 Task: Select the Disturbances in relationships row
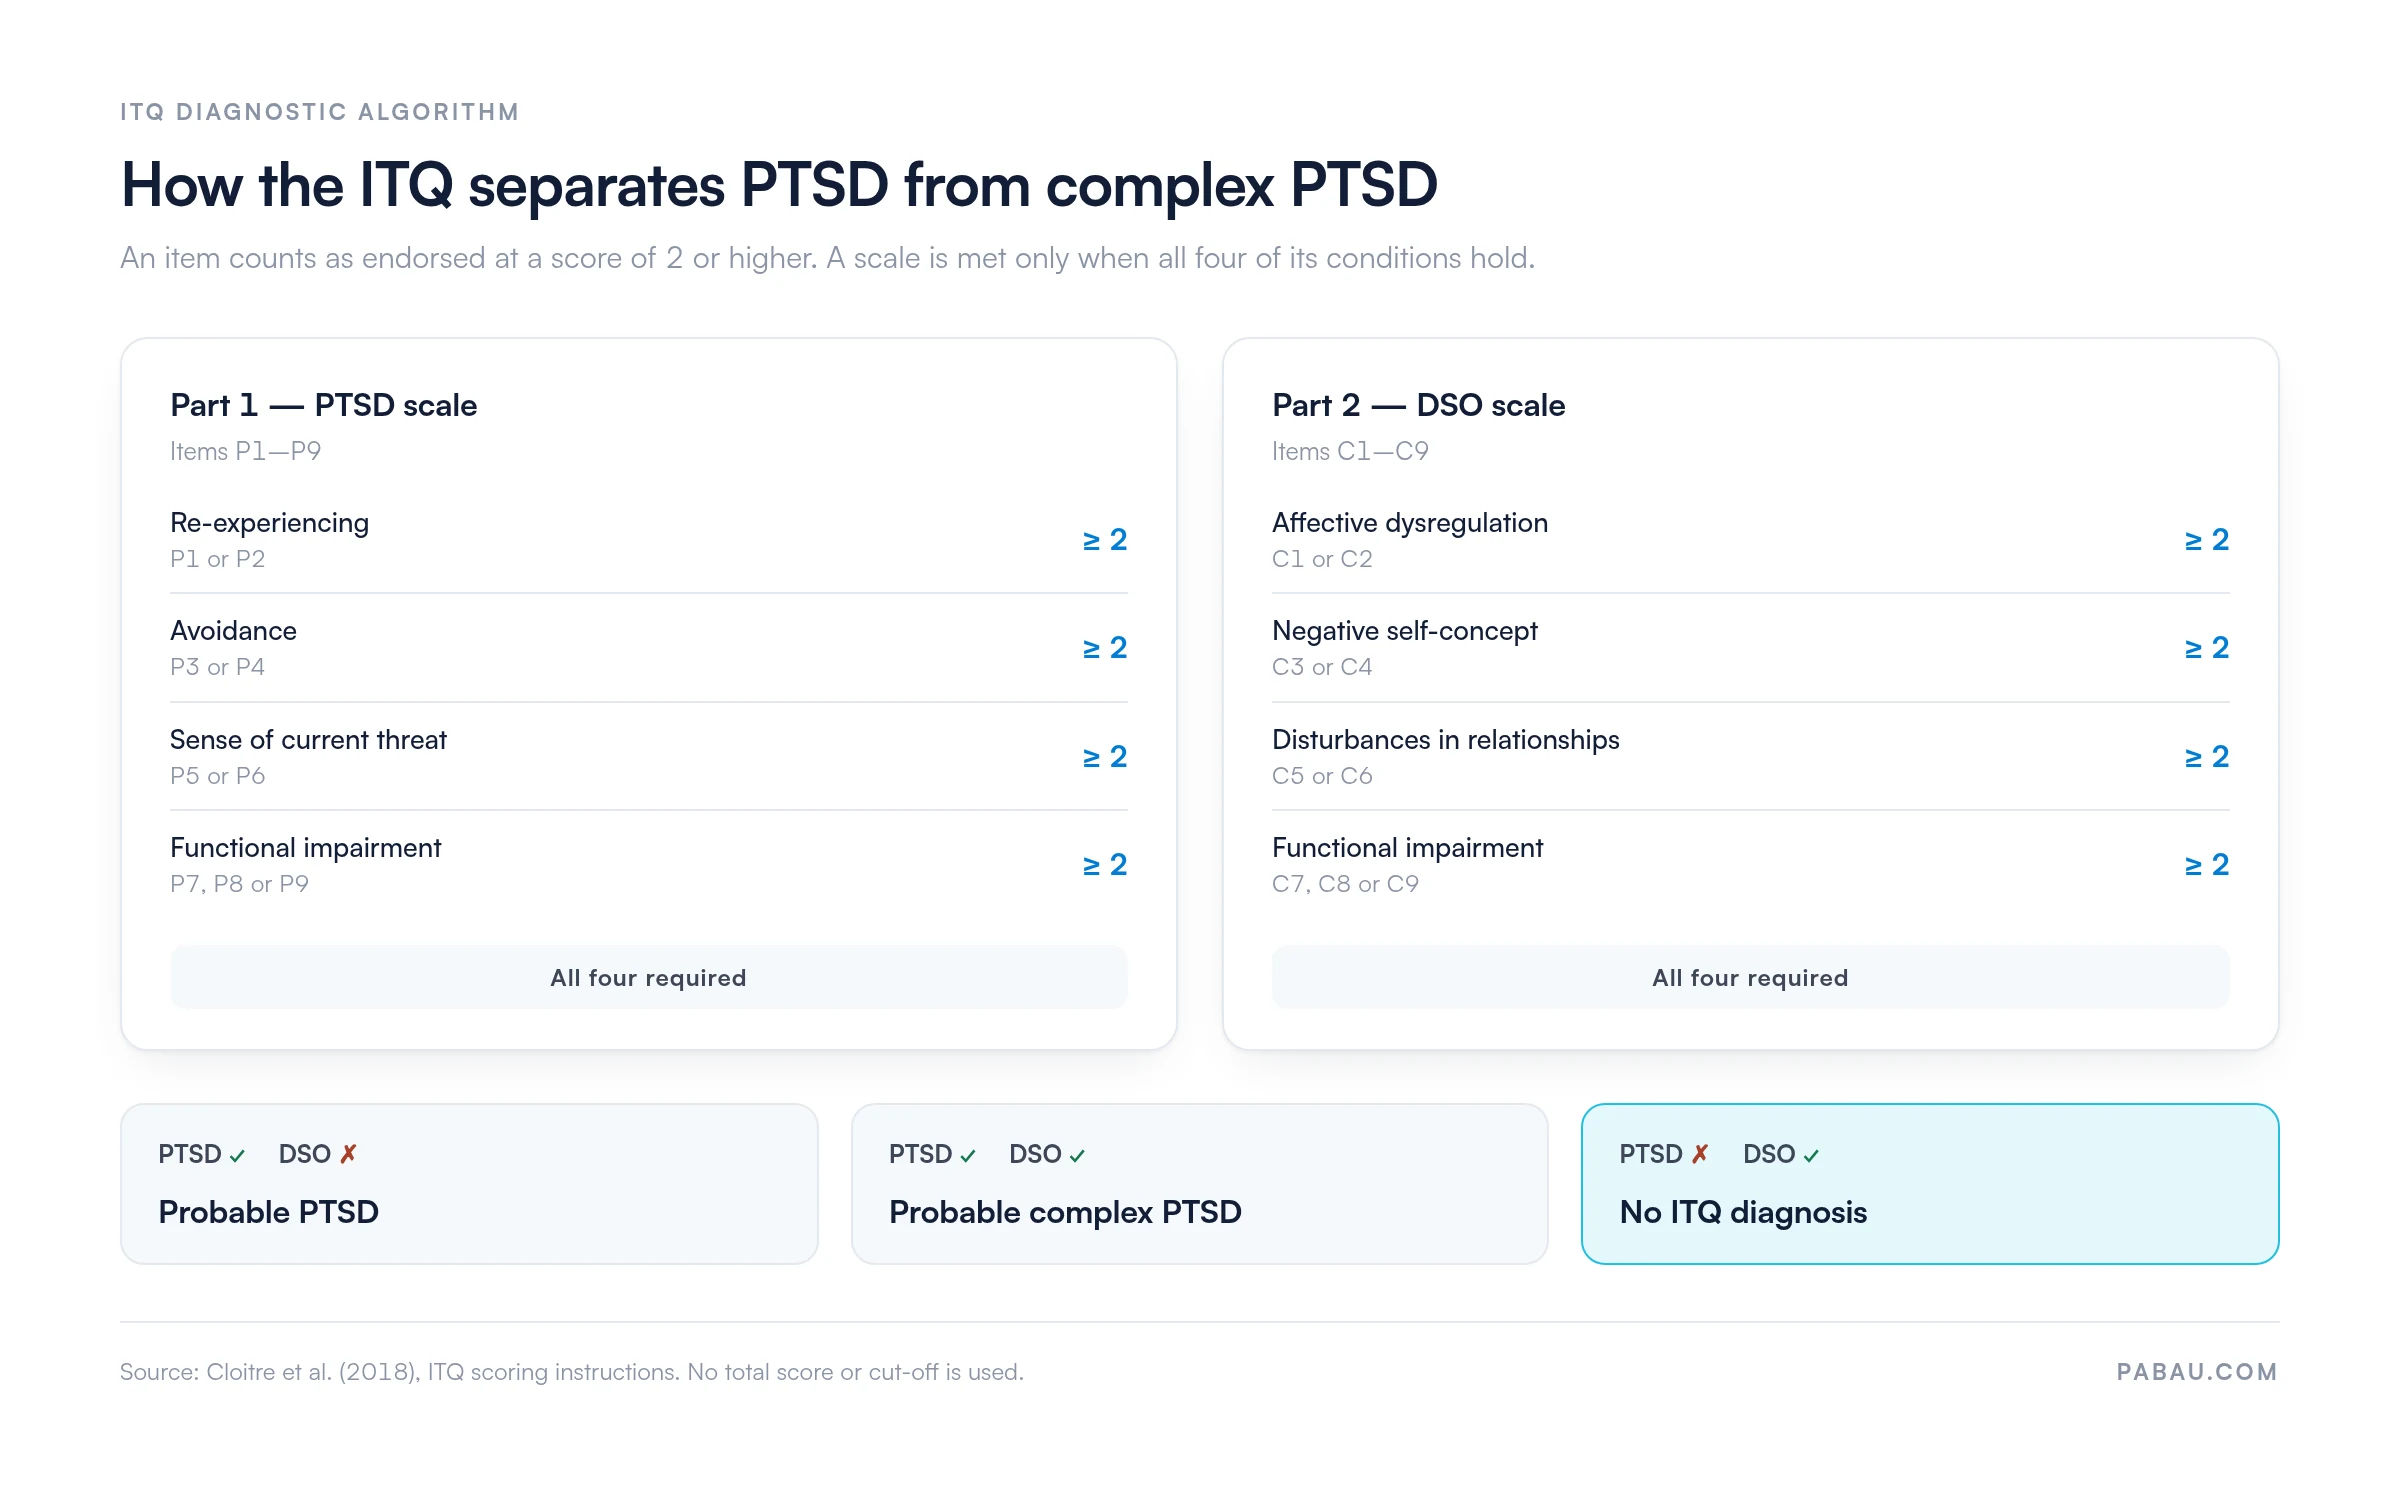(x=1751, y=757)
